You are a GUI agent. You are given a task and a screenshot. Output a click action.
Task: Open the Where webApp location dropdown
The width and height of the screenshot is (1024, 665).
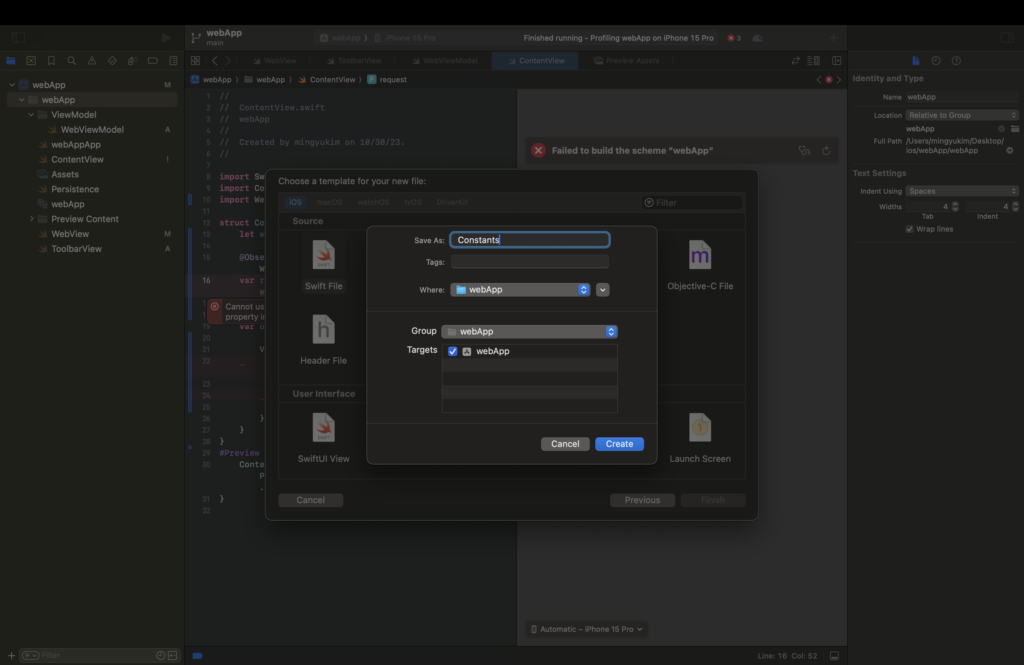click(520, 289)
